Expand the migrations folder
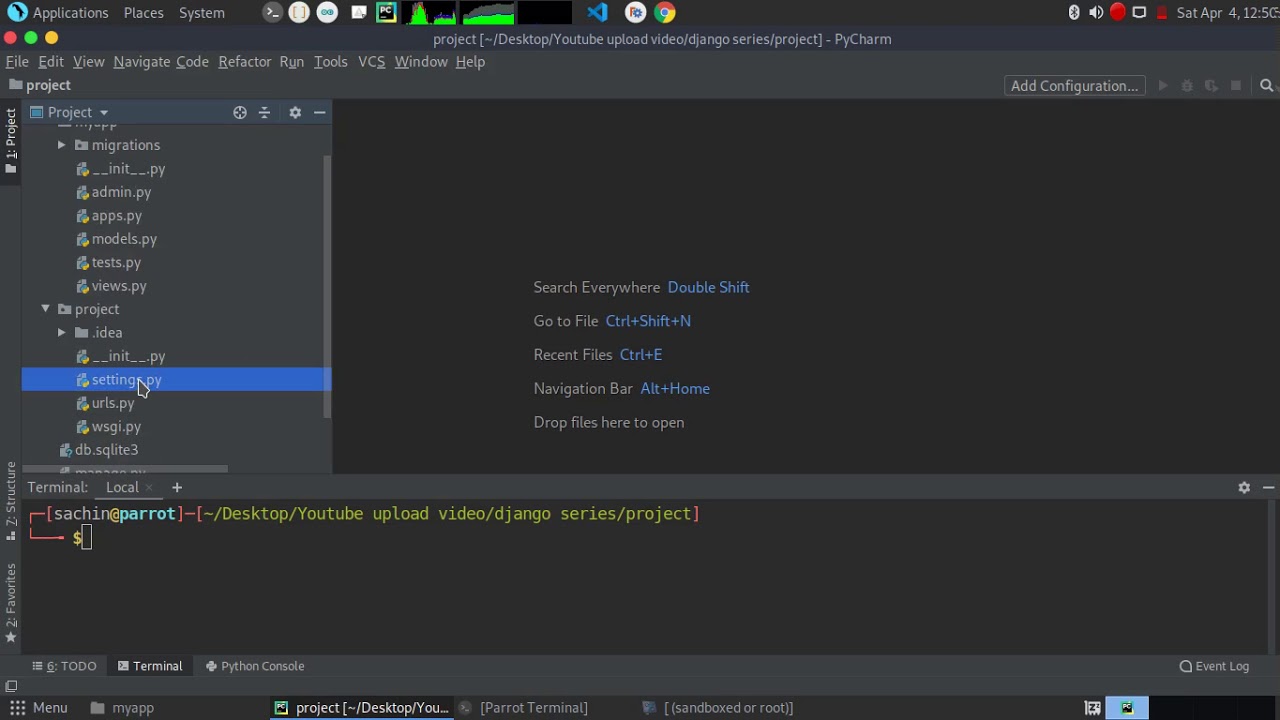 point(61,145)
